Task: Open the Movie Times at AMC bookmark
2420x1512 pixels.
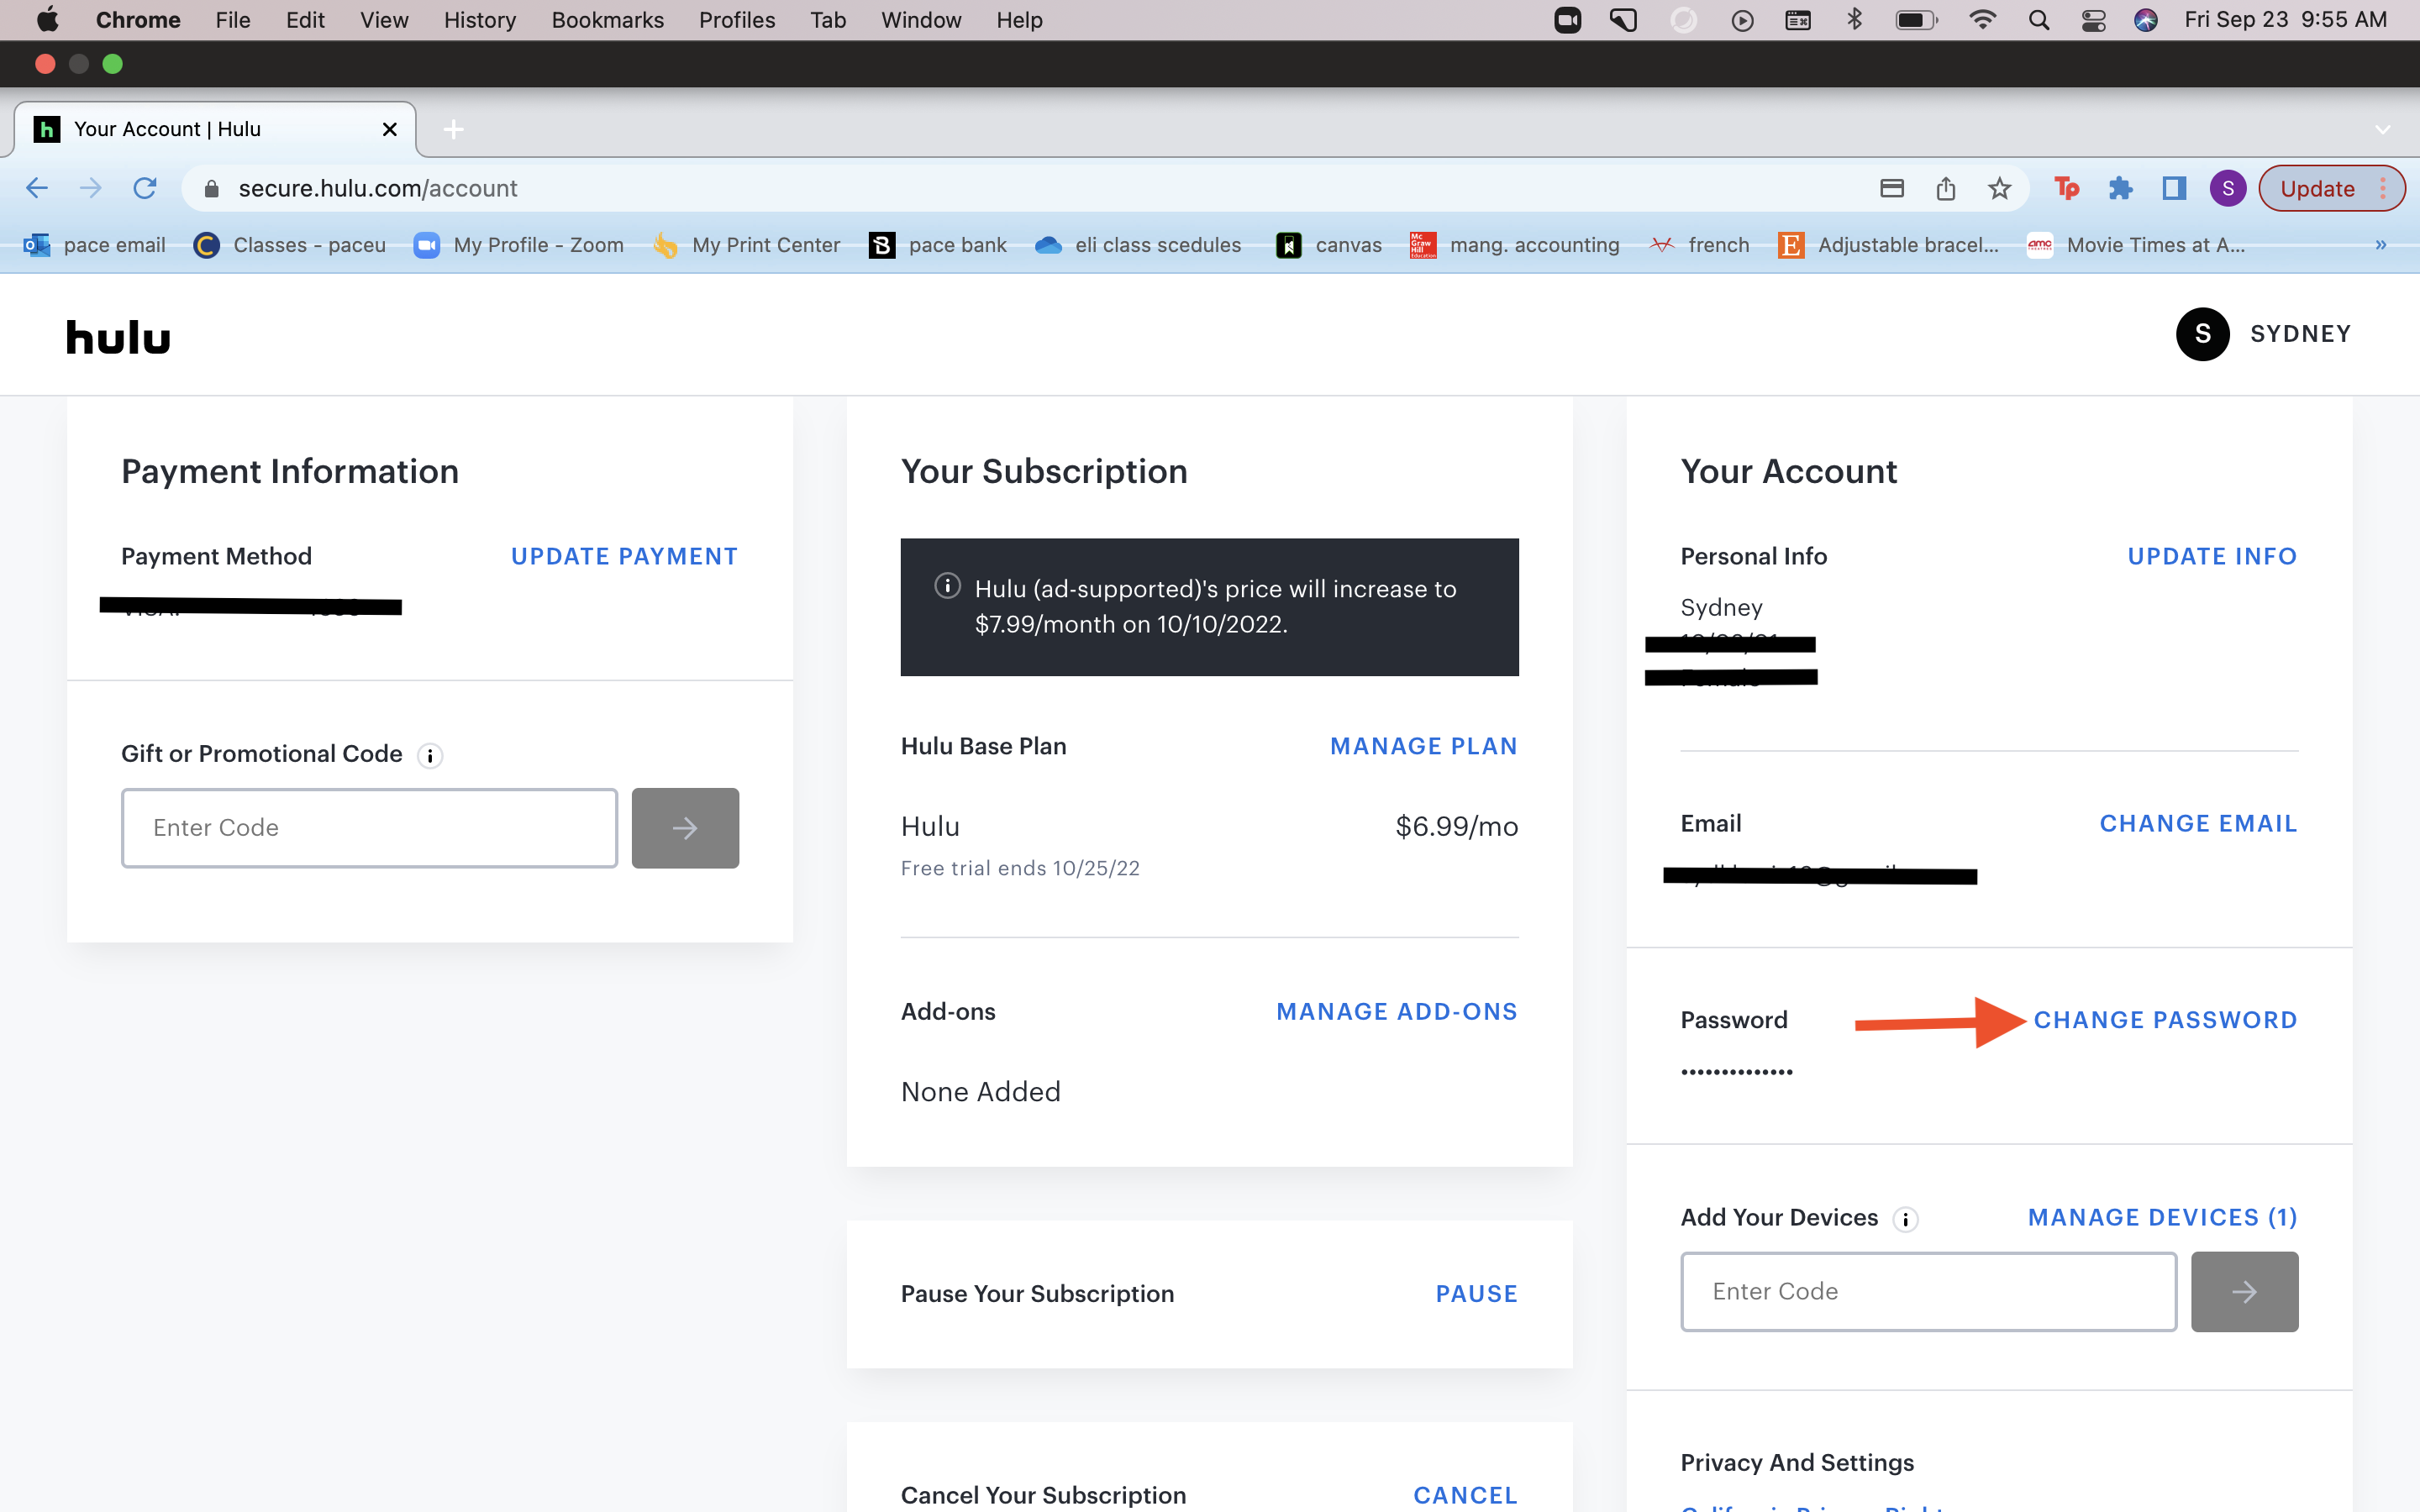Action: point(2136,245)
